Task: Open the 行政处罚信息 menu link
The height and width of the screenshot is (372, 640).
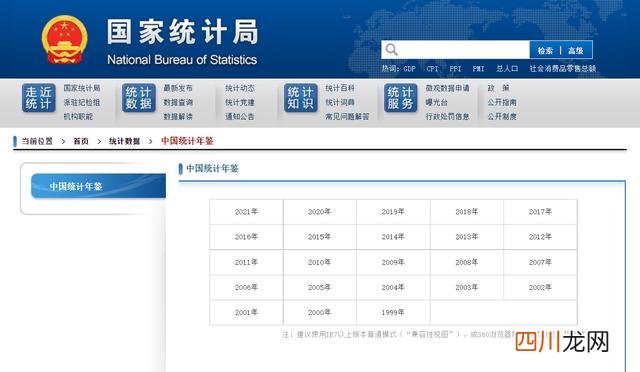Action: pyautogui.click(x=447, y=116)
